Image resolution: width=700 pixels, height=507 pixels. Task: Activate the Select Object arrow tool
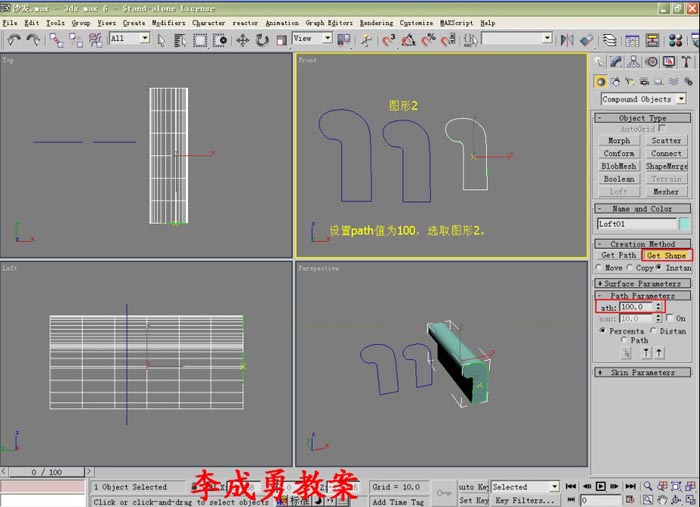(x=161, y=41)
